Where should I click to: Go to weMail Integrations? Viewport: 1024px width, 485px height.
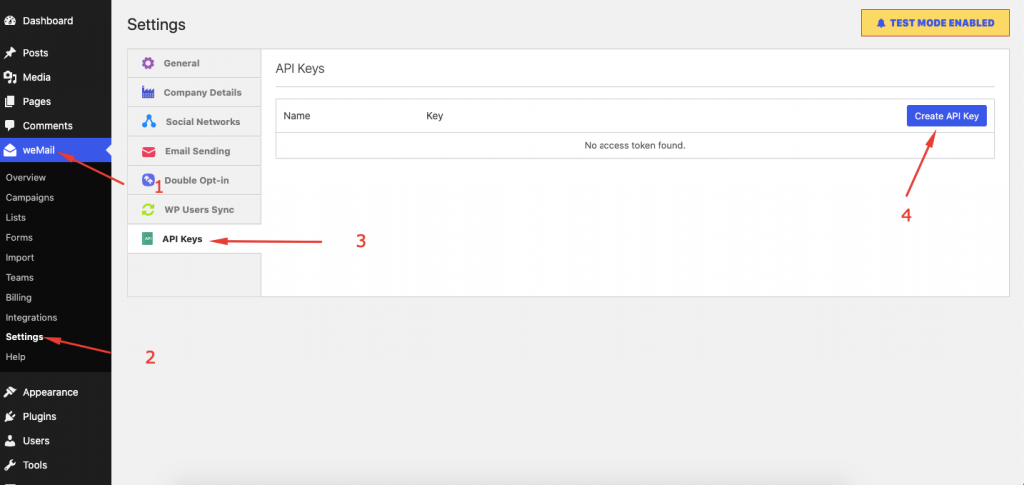[x=31, y=318]
